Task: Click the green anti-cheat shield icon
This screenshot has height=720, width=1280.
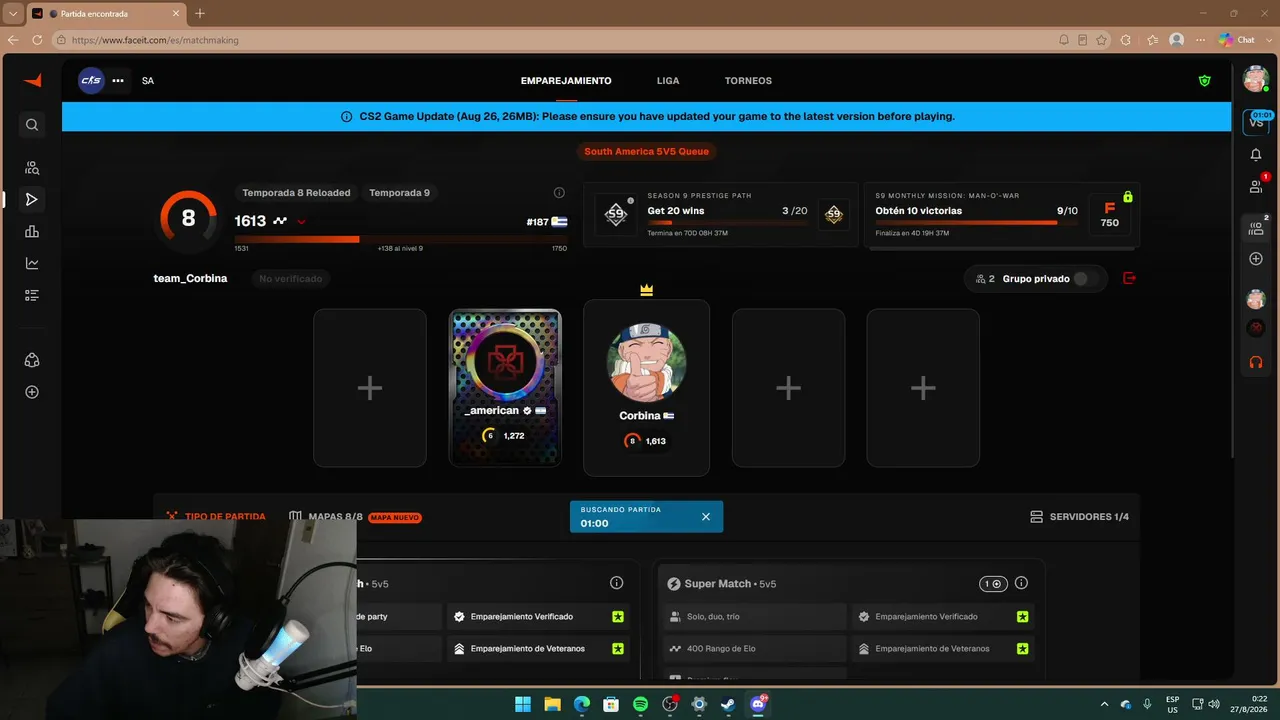Action: coord(1205,81)
